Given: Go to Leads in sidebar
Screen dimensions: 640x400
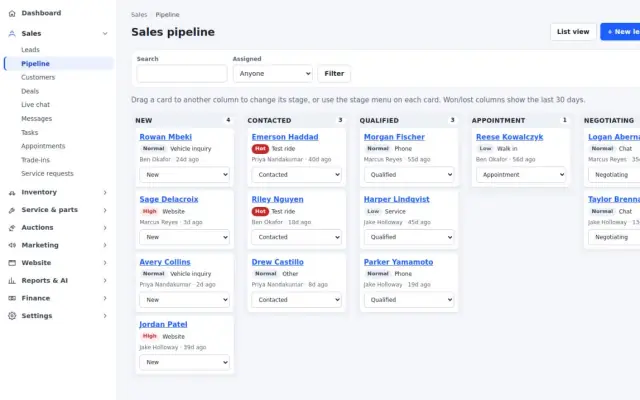Looking at the screenshot, I should [x=30, y=50].
